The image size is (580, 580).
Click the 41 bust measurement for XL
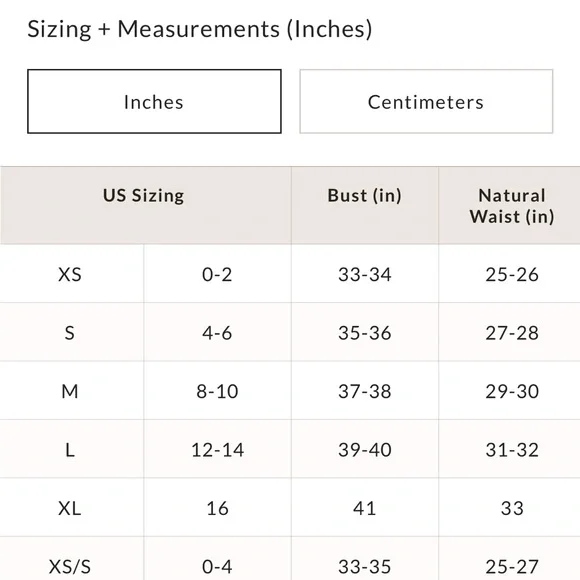tap(365, 508)
